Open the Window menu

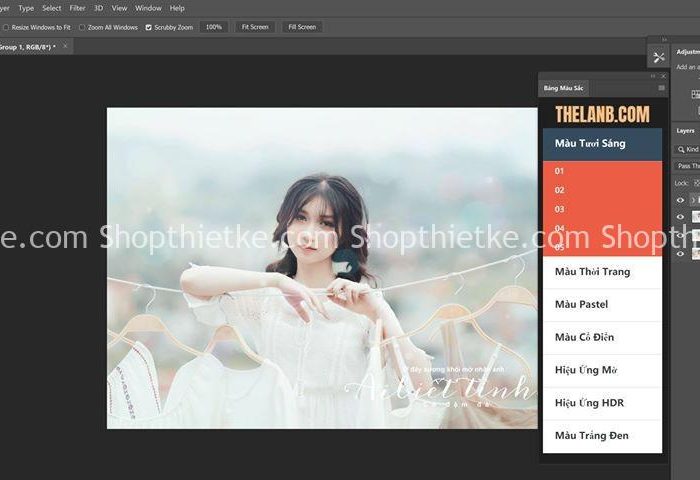pos(148,8)
